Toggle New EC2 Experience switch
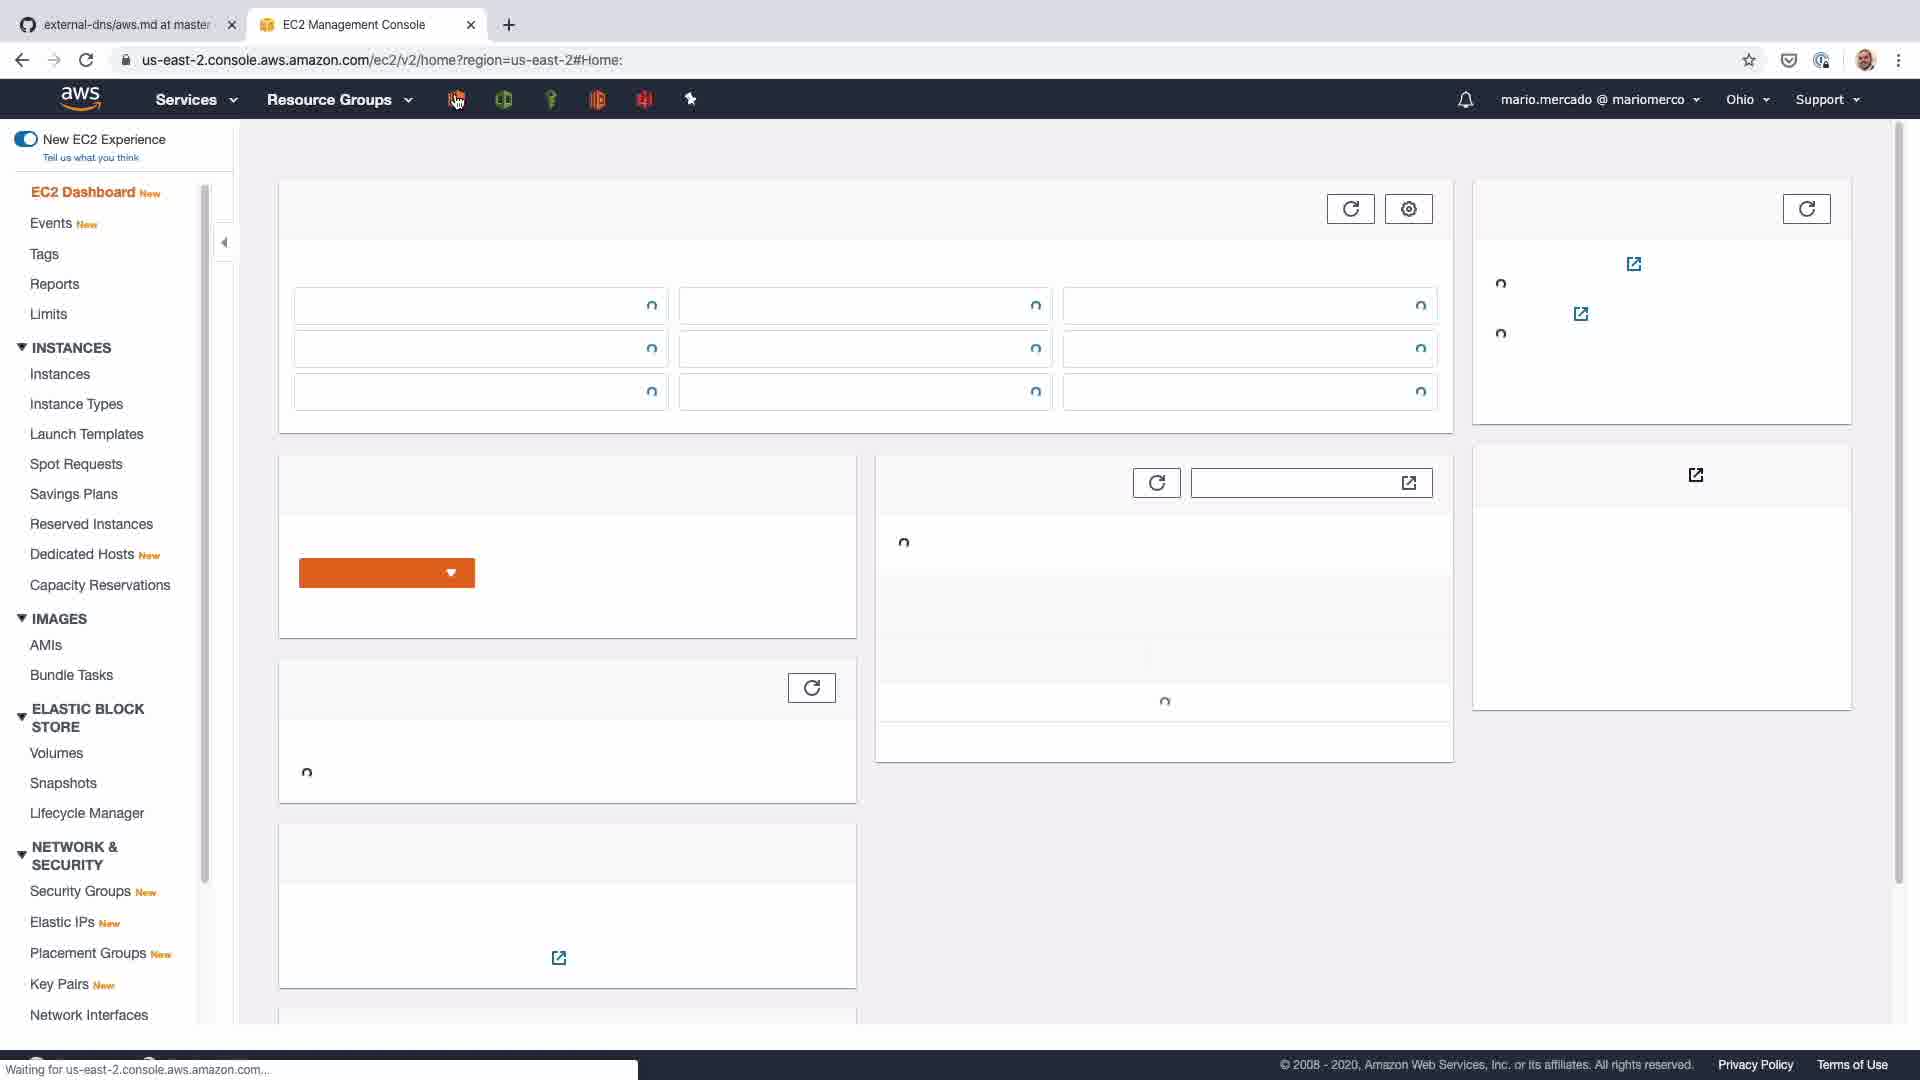Viewport: 1920px width, 1080px height. click(26, 139)
